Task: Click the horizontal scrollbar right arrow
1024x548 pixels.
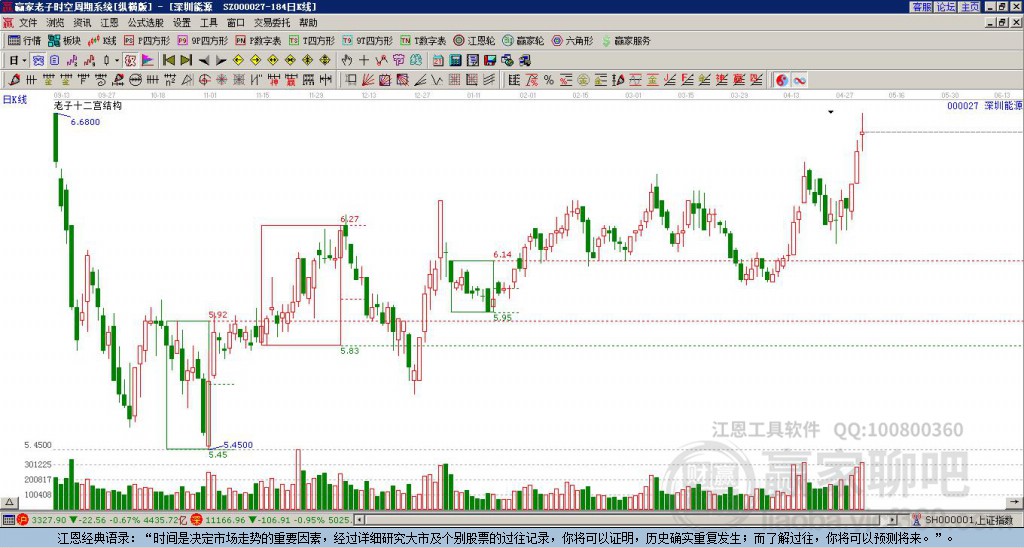Action: (893, 520)
